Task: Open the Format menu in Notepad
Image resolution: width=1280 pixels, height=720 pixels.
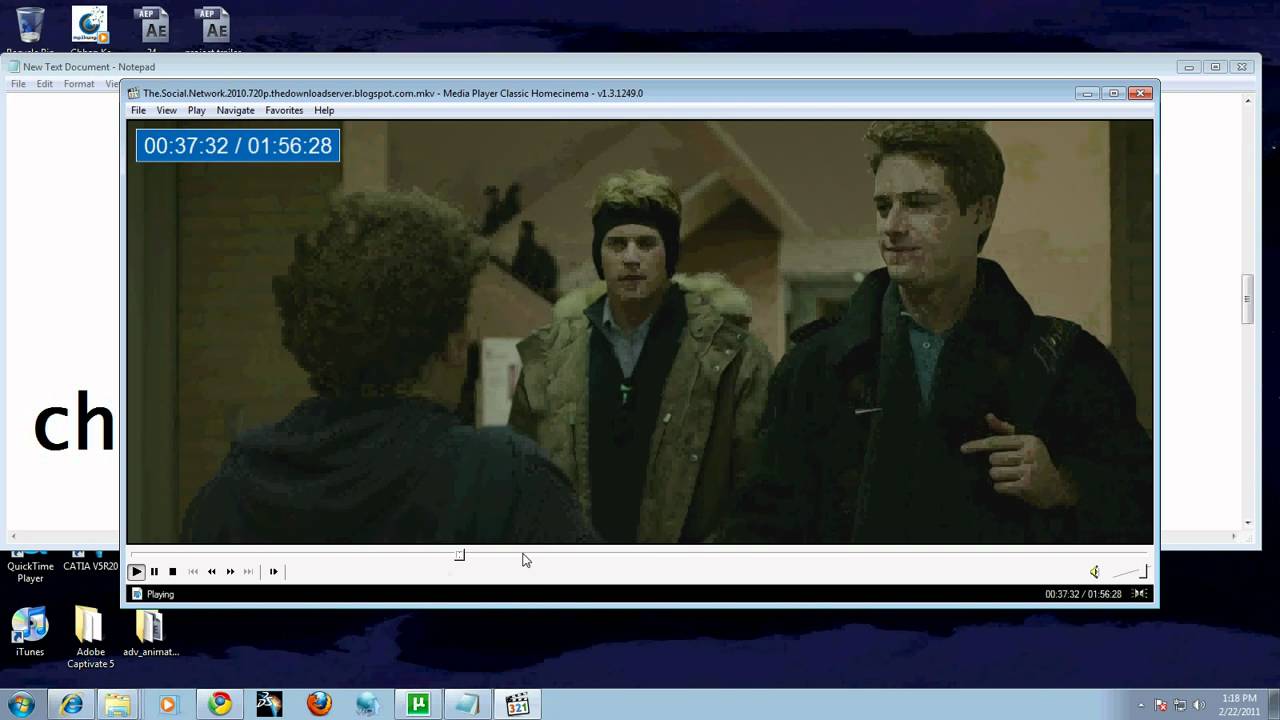Action: point(79,84)
